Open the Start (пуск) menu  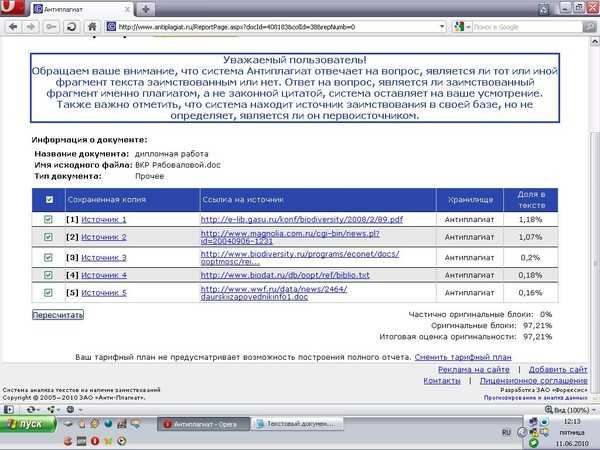[x=28, y=424]
